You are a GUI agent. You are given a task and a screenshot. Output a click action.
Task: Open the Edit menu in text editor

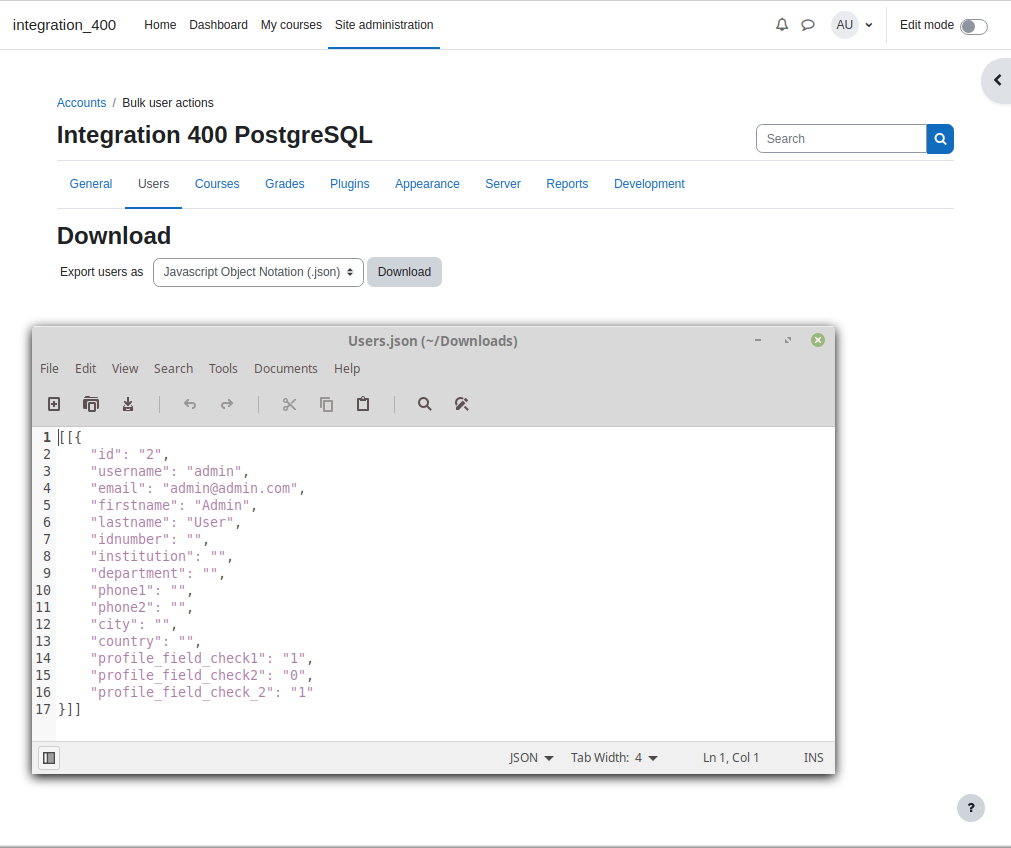click(85, 368)
